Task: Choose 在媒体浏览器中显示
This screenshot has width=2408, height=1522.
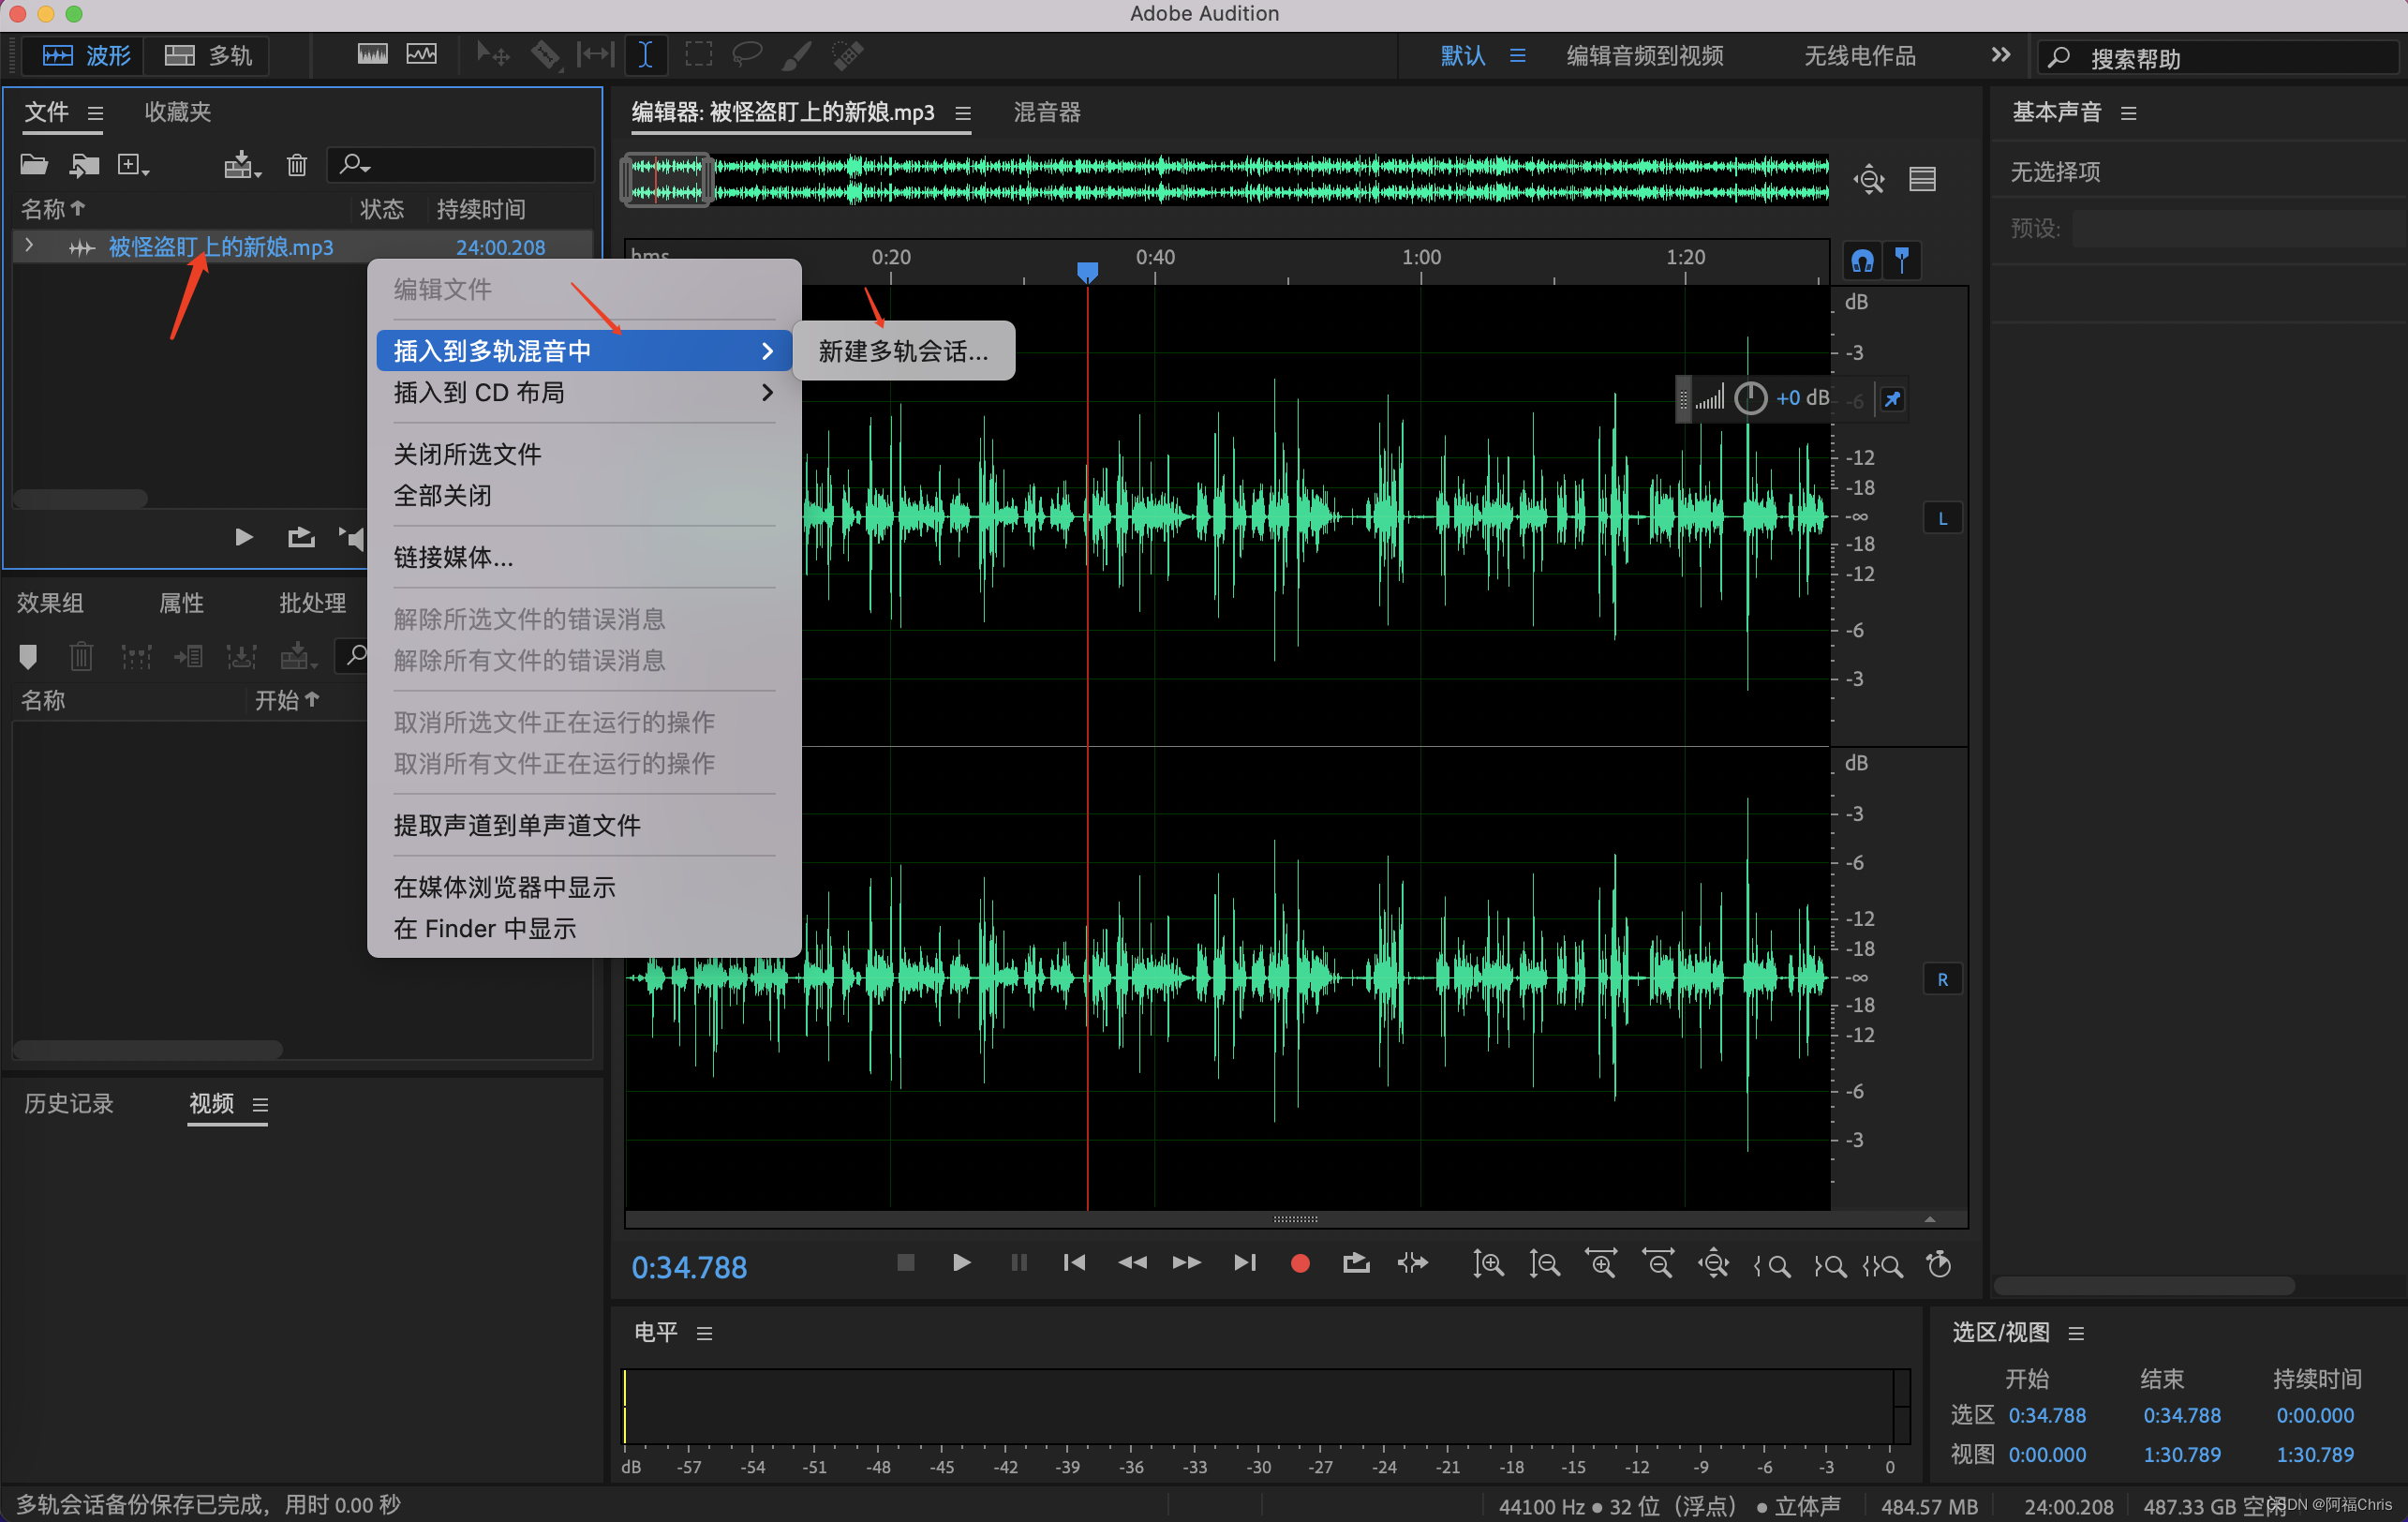Action: [504, 887]
